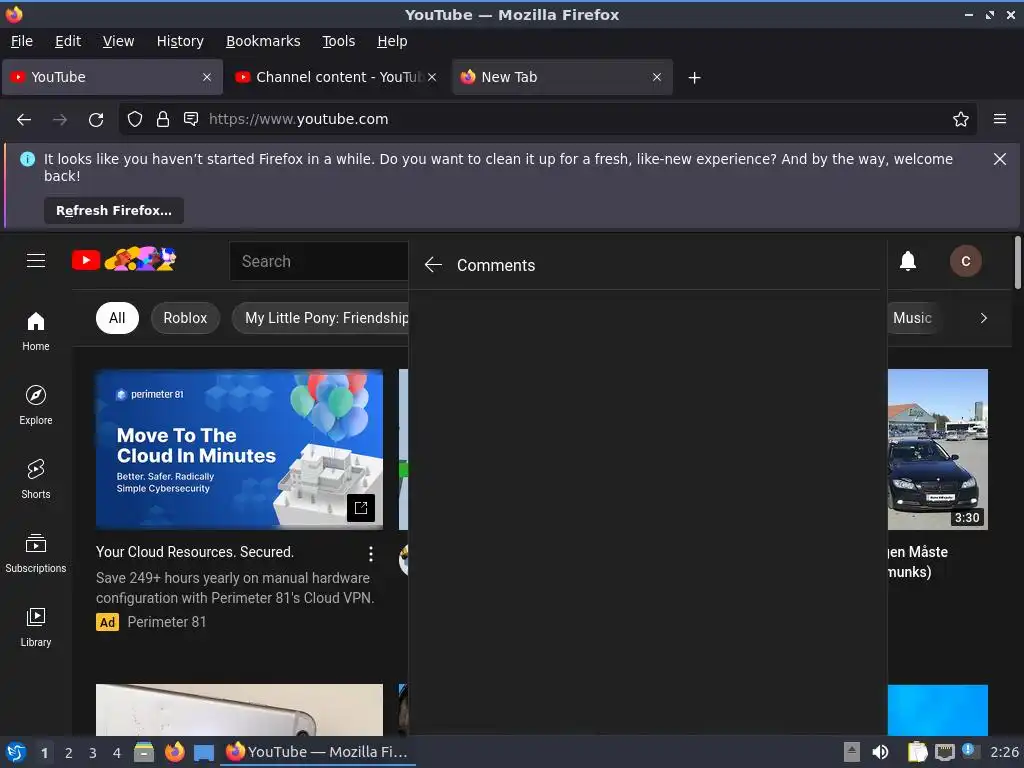This screenshot has width=1024, height=768.
Task: Click the page vertical scrollbar
Action: 1017,261
